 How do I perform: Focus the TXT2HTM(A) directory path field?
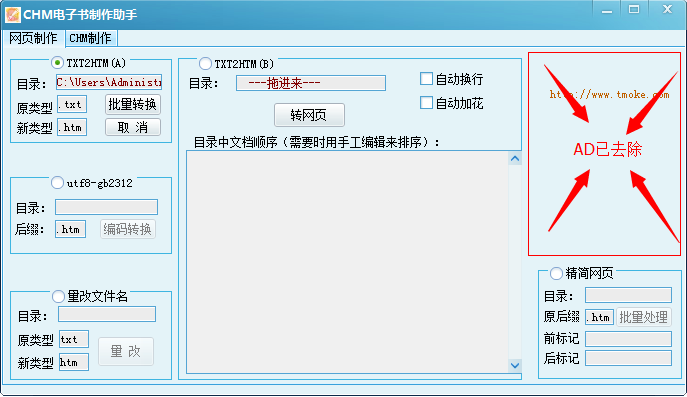(109, 82)
